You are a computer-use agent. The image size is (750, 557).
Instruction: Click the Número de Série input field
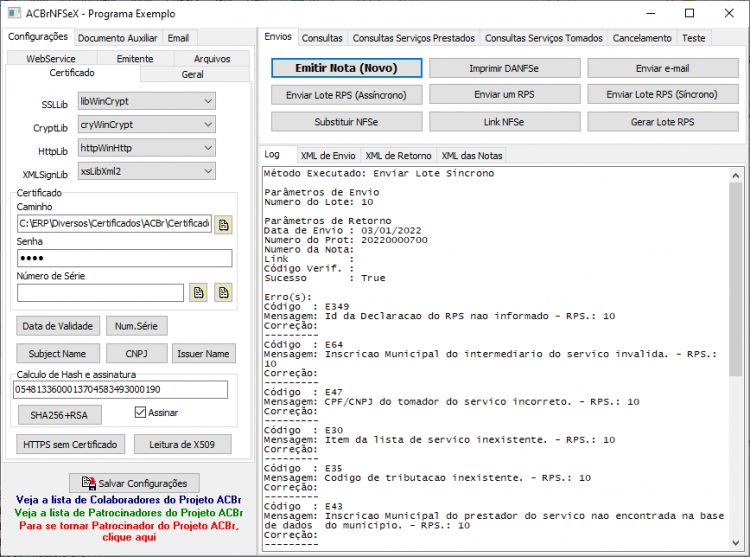tap(100, 293)
